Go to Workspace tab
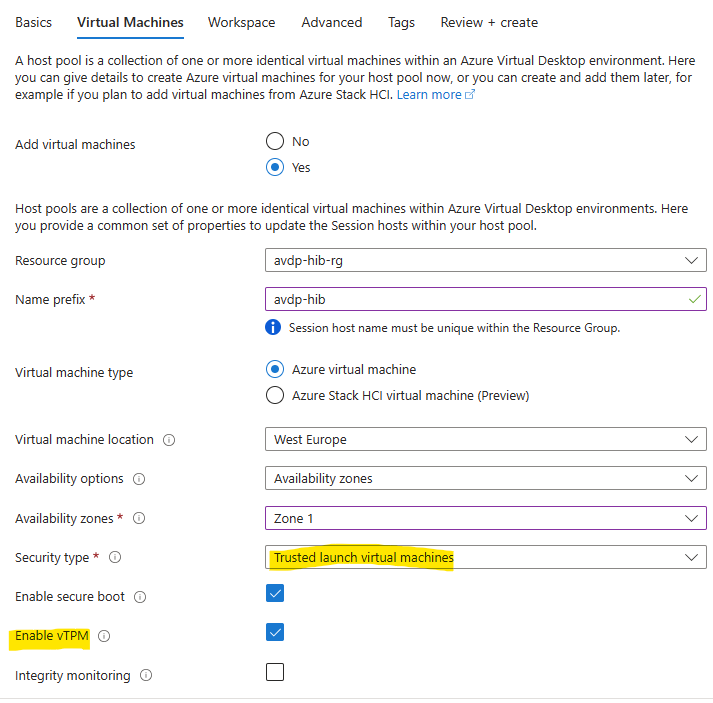The height and width of the screenshot is (703, 713). [241, 22]
